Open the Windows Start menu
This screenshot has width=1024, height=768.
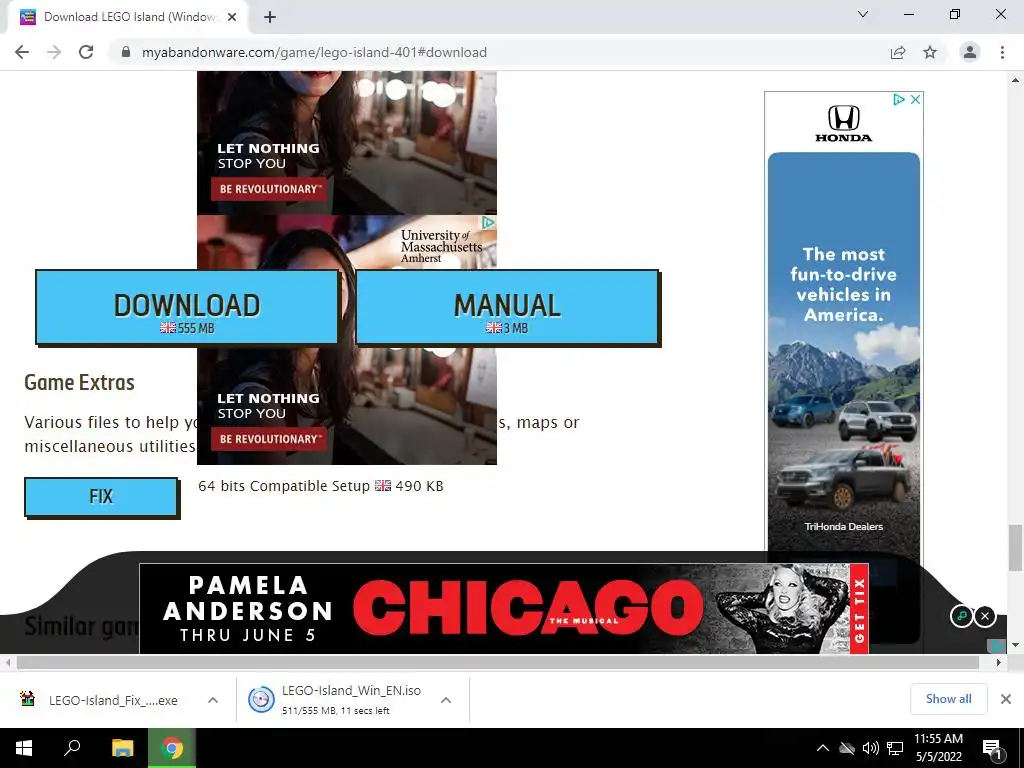pyautogui.click(x=24, y=748)
